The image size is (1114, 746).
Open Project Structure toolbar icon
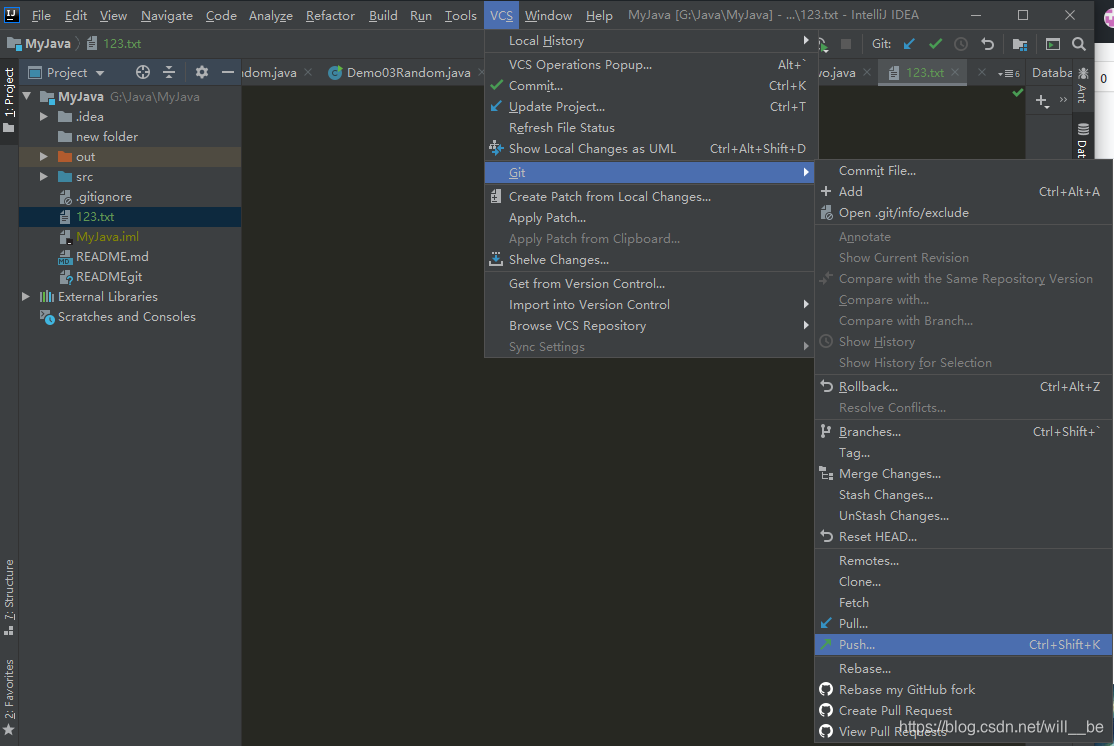point(1020,44)
